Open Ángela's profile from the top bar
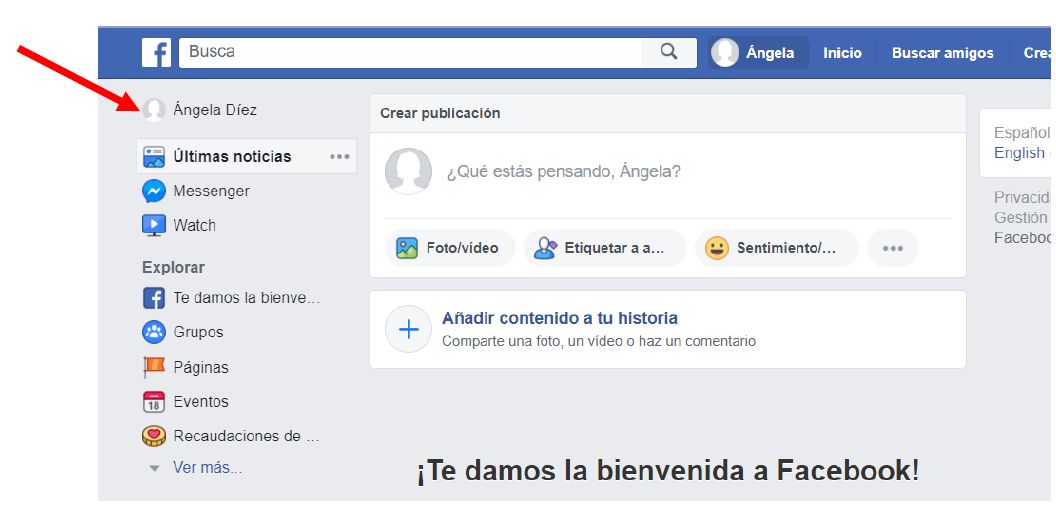The height and width of the screenshot is (507, 1056). point(759,53)
